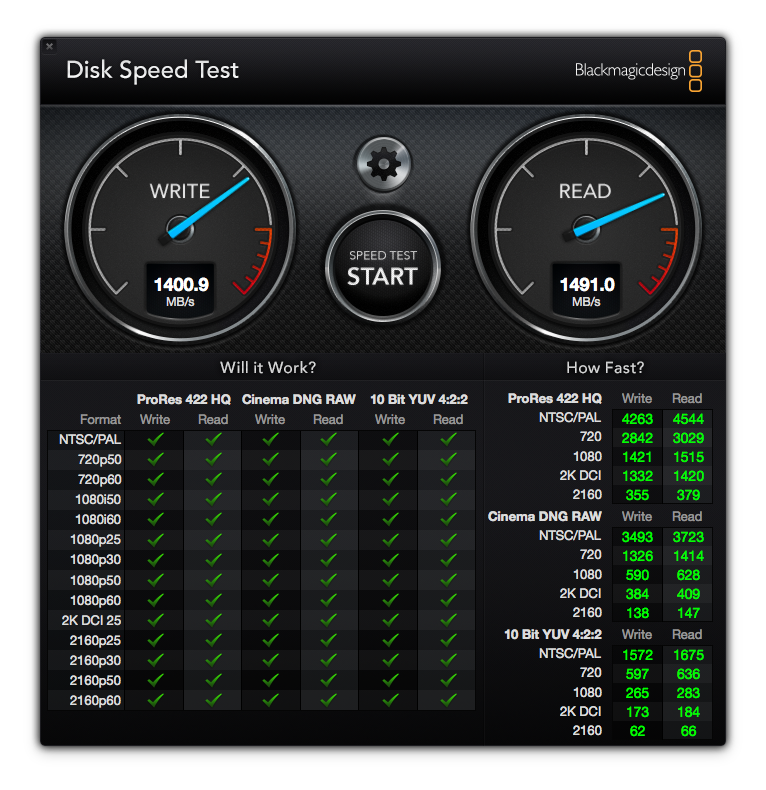The image size is (766, 790).
Task: Click Cinema DNG 2160 write value 138
Action: (x=637, y=613)
